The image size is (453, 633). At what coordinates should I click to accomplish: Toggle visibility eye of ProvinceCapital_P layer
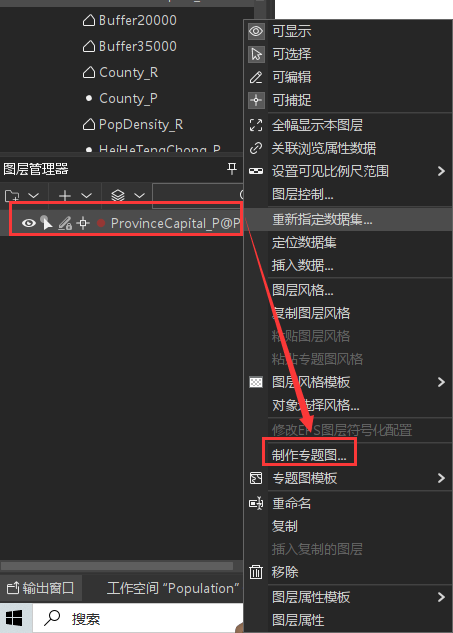click(28, 223)
